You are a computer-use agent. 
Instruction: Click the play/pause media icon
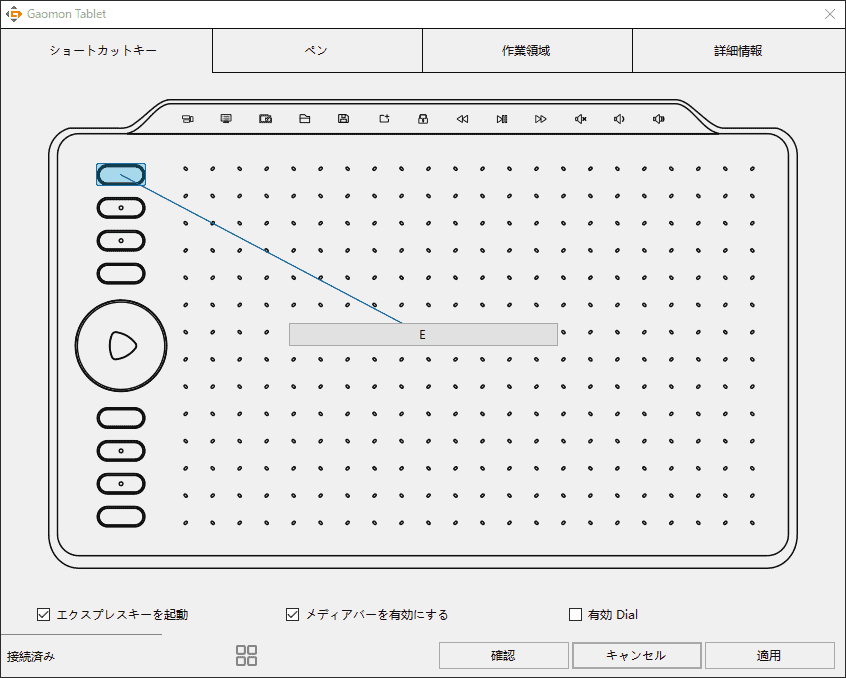pos(502,119)
